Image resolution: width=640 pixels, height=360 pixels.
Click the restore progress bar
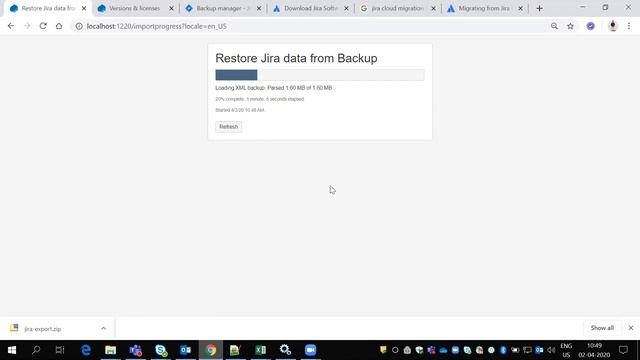pos(320,75)
